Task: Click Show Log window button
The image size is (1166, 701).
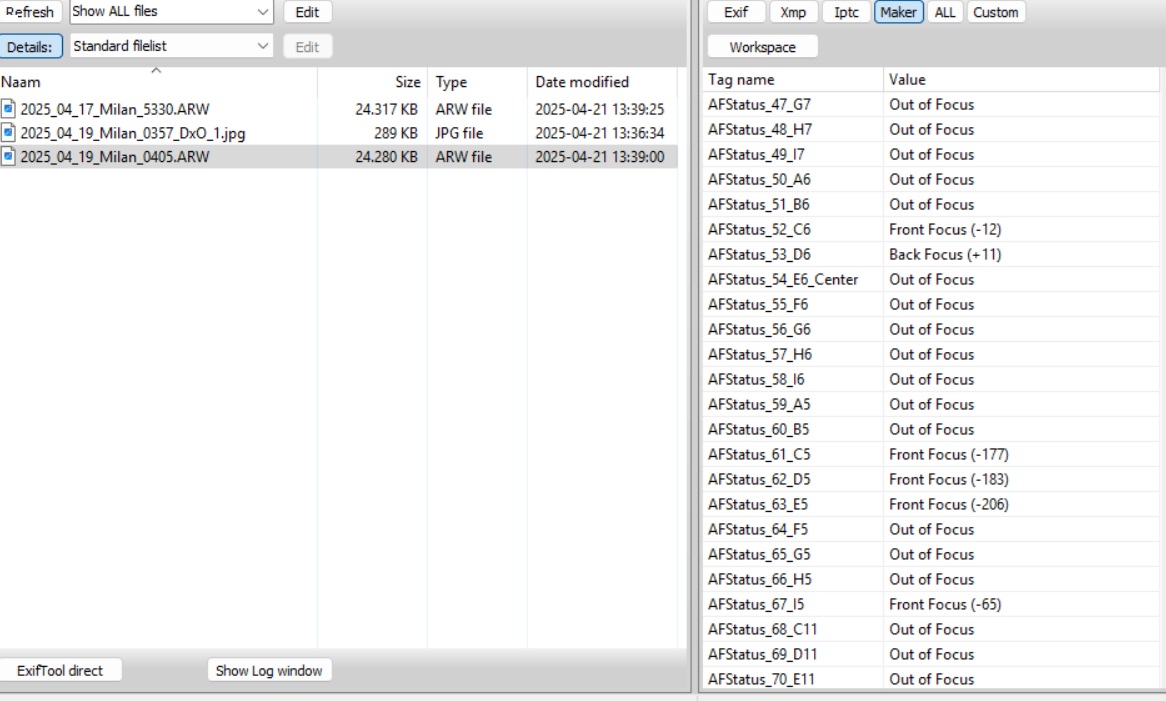Action: 269,671
